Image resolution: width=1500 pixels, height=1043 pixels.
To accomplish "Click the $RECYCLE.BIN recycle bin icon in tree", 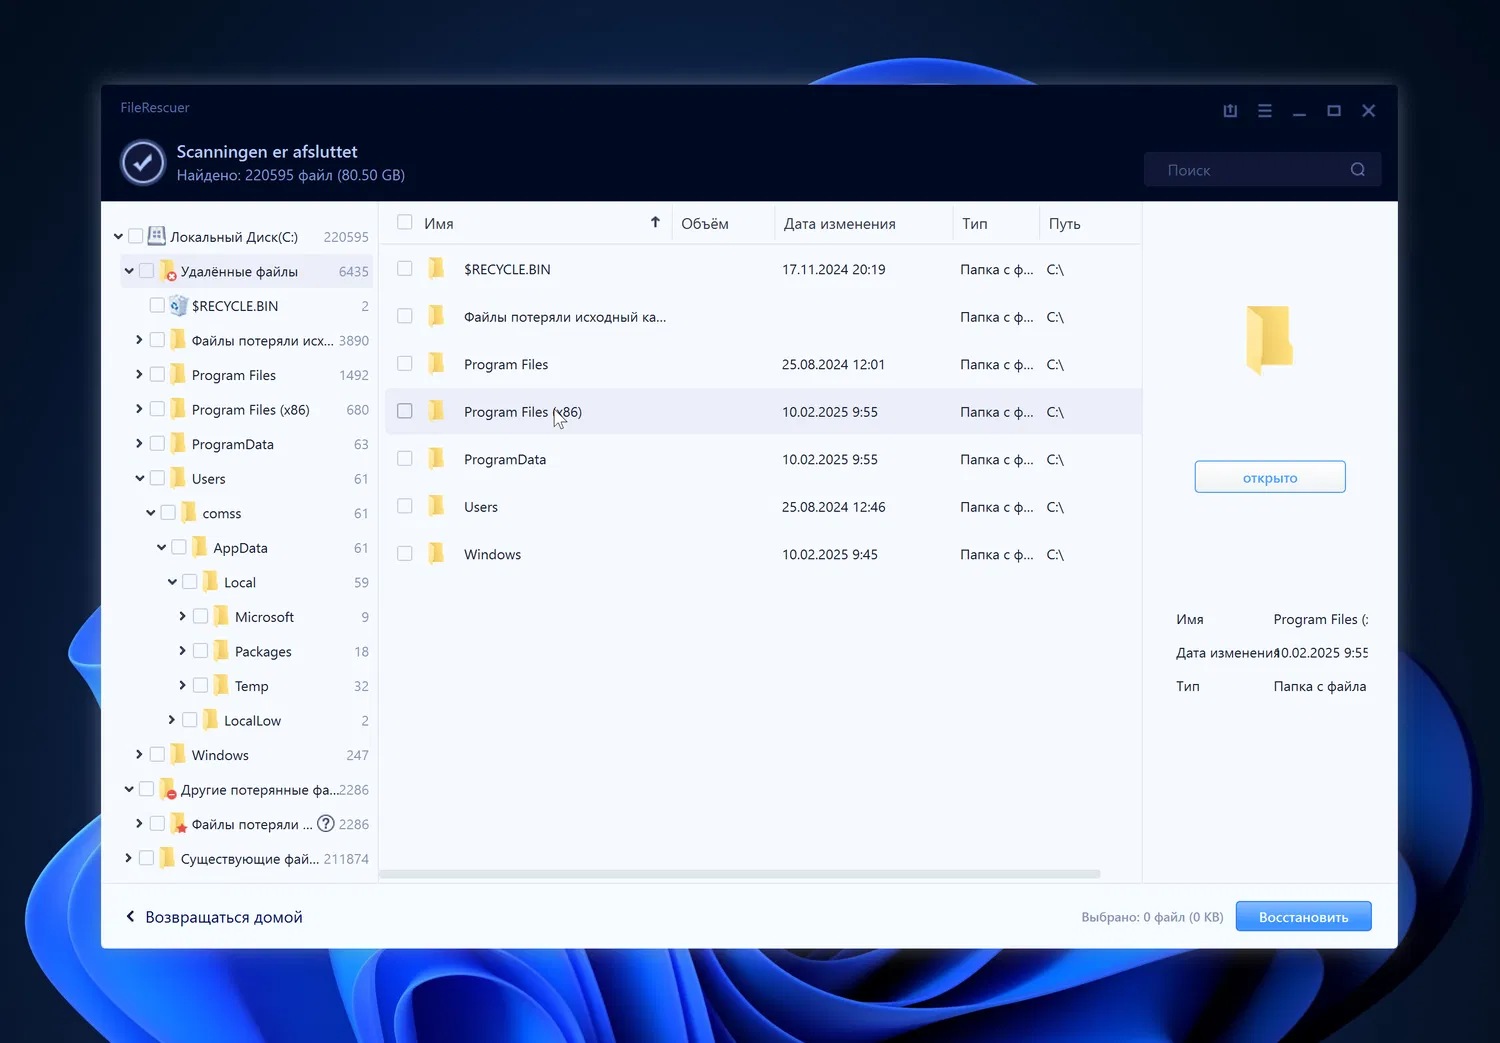I will click(x=179, y=306).
